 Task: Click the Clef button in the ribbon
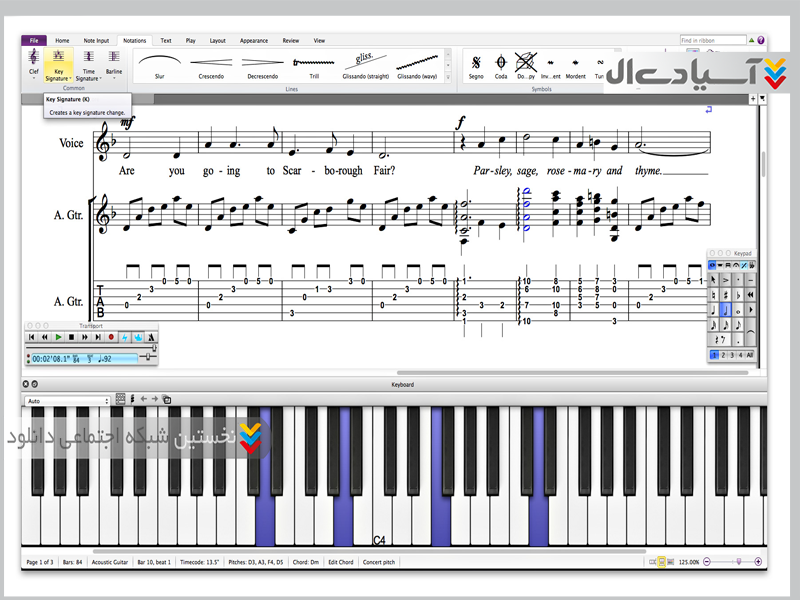pyautogui.click(x=34, y=64)
